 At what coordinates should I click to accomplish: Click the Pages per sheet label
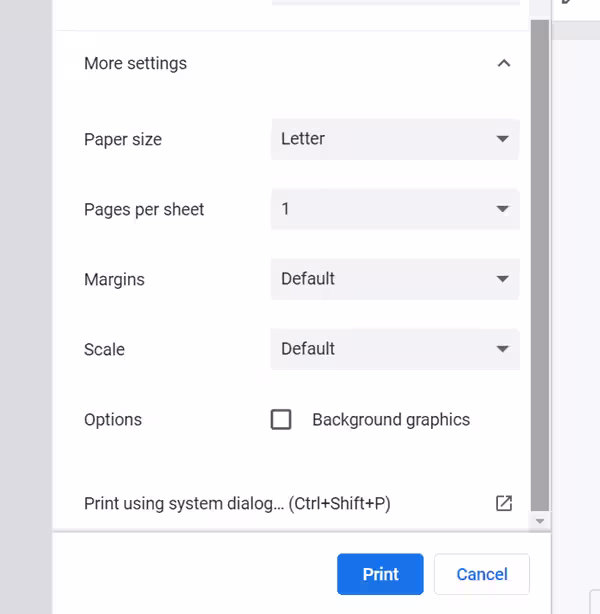point(144,209)
